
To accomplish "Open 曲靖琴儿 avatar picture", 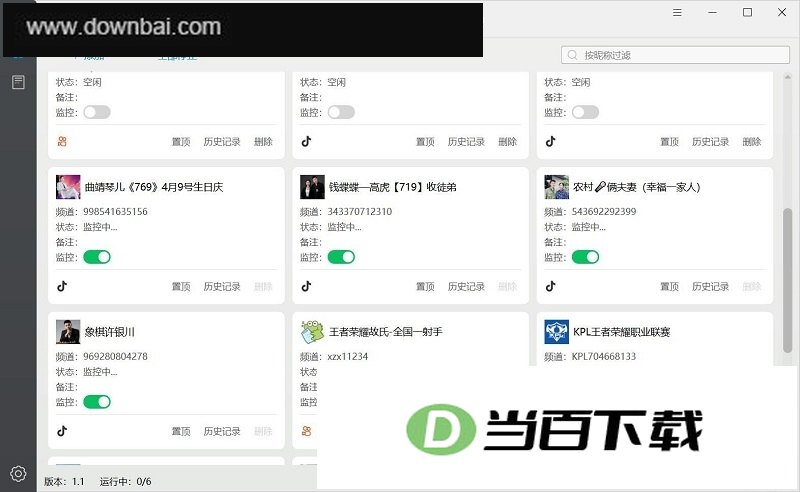I will click(68, 187).
